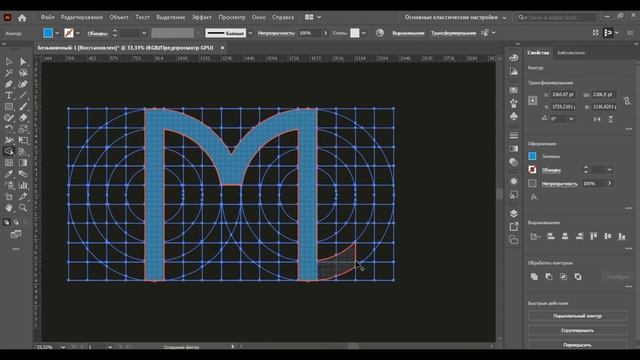Select the Selection (black arrow) tool
This screenshot has width=640, height=360.
(9, 62)
